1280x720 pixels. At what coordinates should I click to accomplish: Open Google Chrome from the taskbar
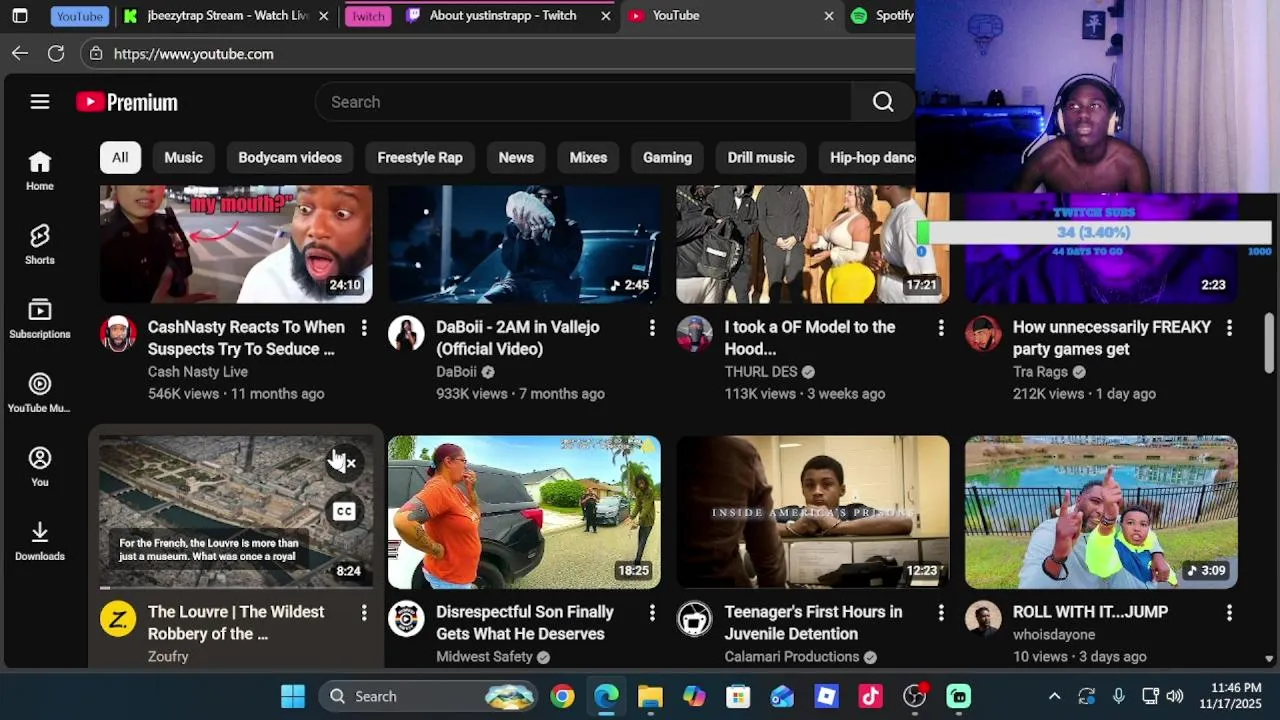pyautogui.click(x=563, y=696)
